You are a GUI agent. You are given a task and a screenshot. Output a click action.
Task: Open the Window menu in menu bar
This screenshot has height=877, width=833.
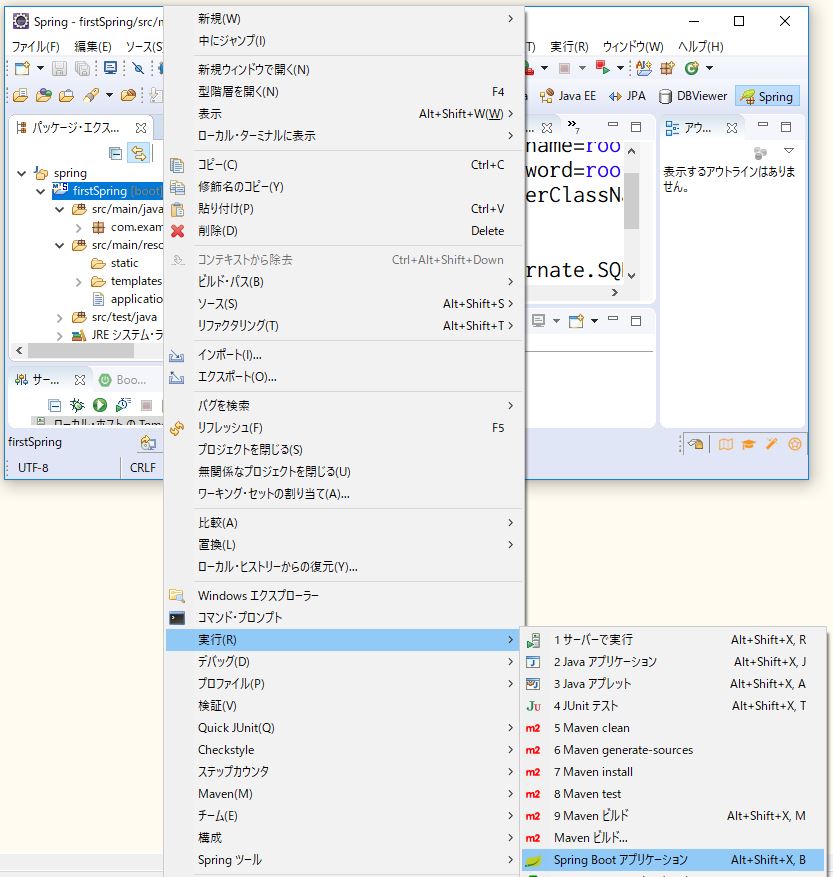click(x=633, y=46)
